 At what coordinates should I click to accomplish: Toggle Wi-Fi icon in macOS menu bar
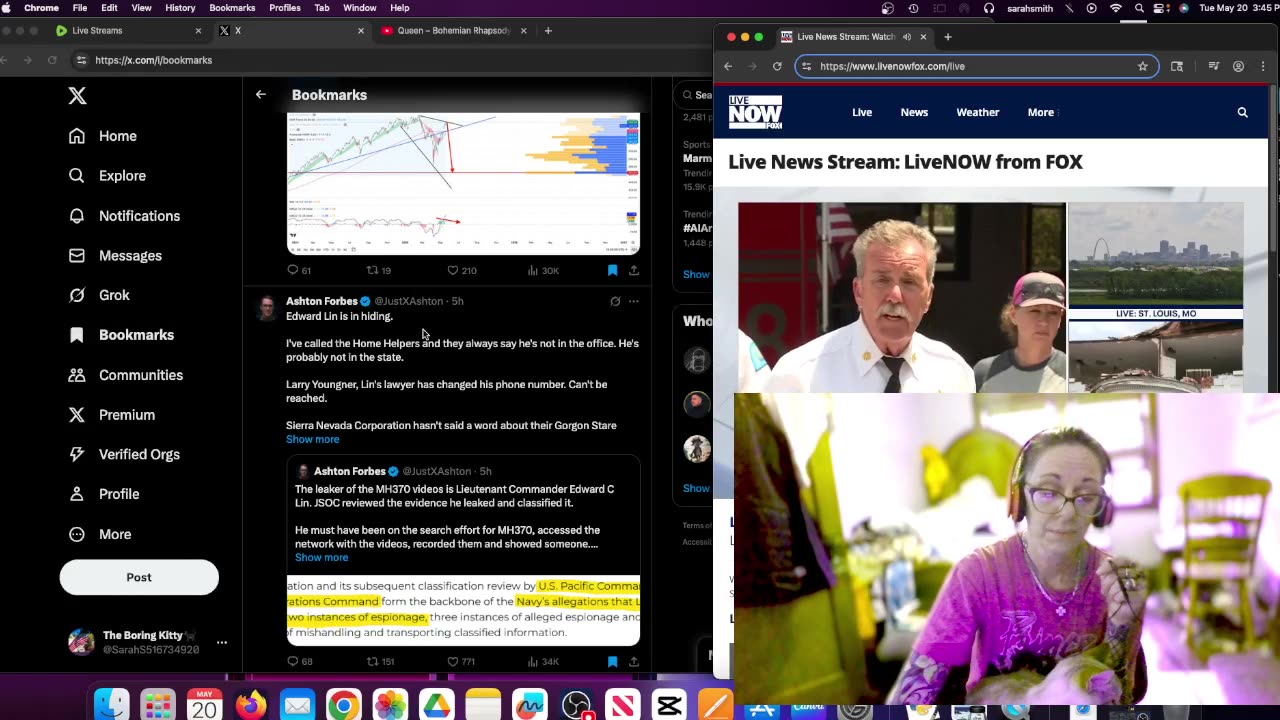pyautogui.click(x=1115, y=8)
